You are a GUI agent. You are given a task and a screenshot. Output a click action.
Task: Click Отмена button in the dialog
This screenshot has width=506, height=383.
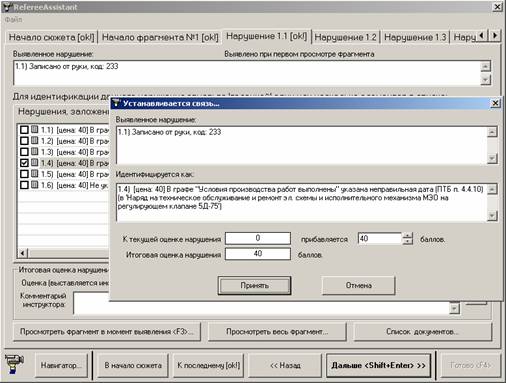click(x=358, y=285)
